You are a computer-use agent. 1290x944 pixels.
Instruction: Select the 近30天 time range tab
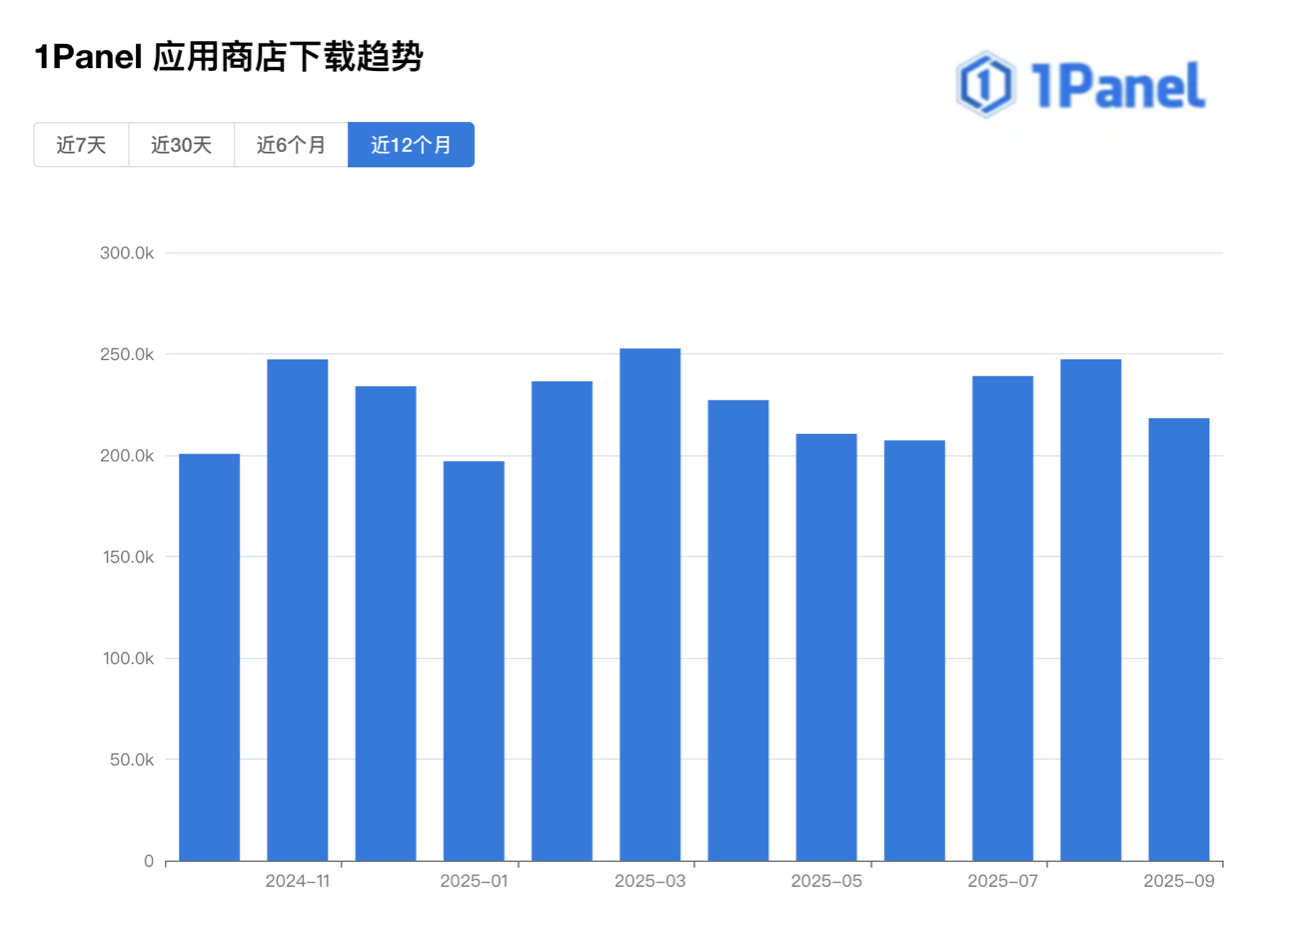coord(181,145)
